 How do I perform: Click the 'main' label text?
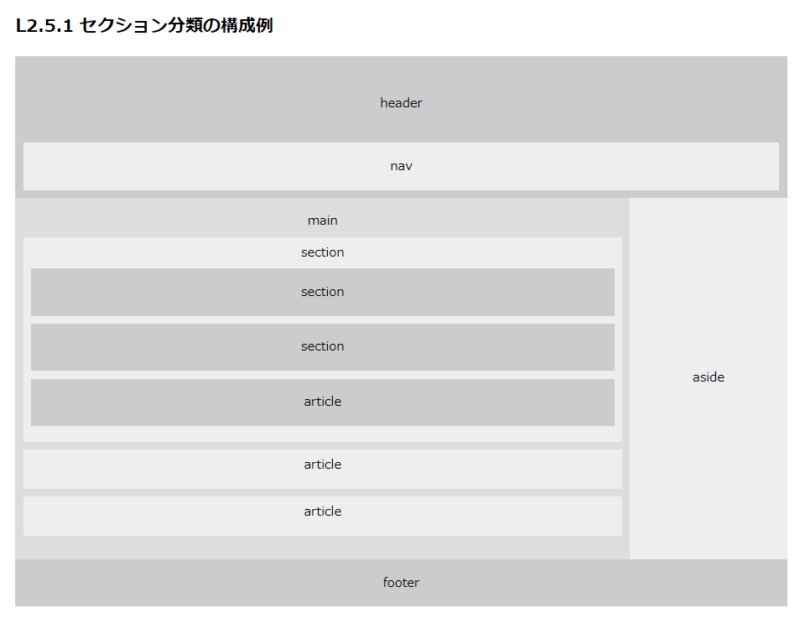pyautogui.click(x=322, y=220)
